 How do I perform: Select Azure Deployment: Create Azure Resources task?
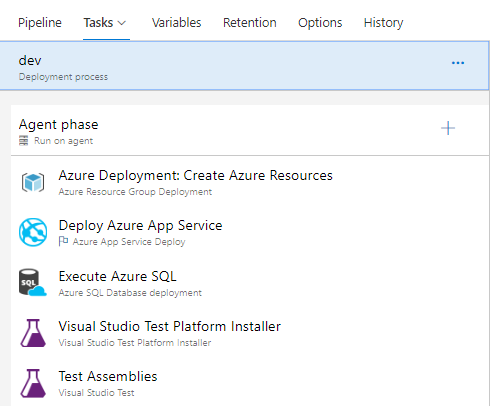tap(250, 182)
